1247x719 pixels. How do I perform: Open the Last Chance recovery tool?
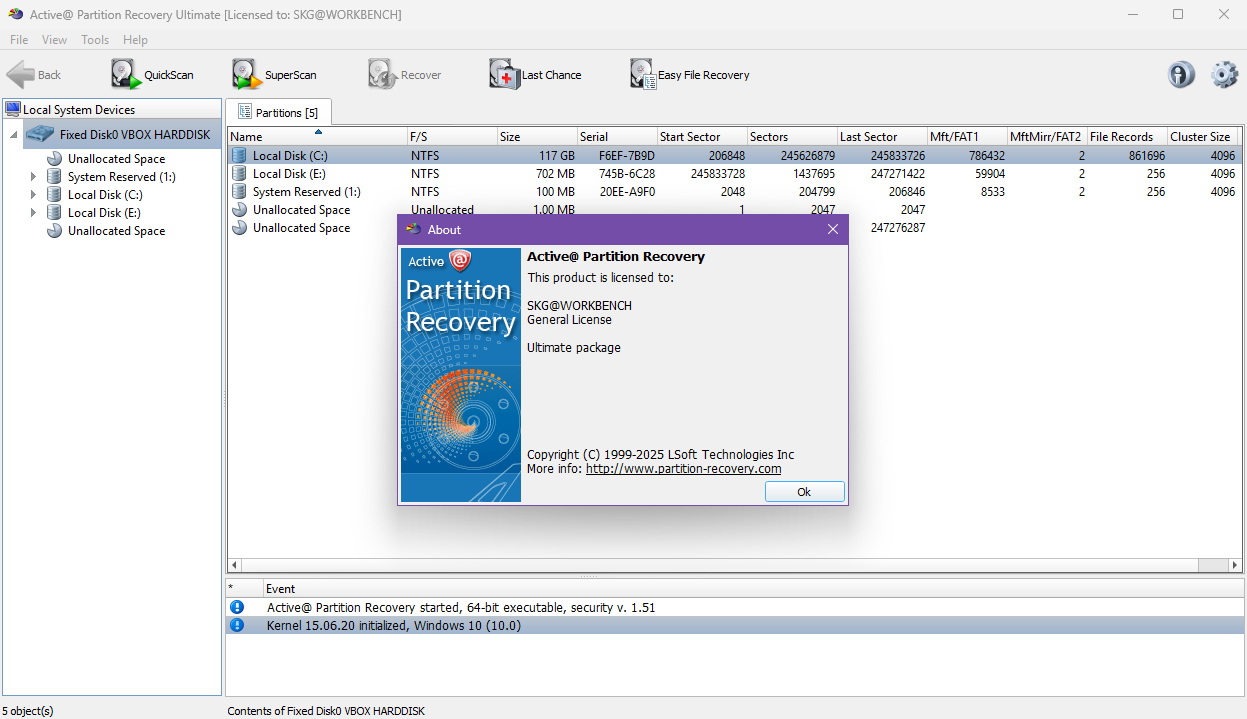coord(535,75)
